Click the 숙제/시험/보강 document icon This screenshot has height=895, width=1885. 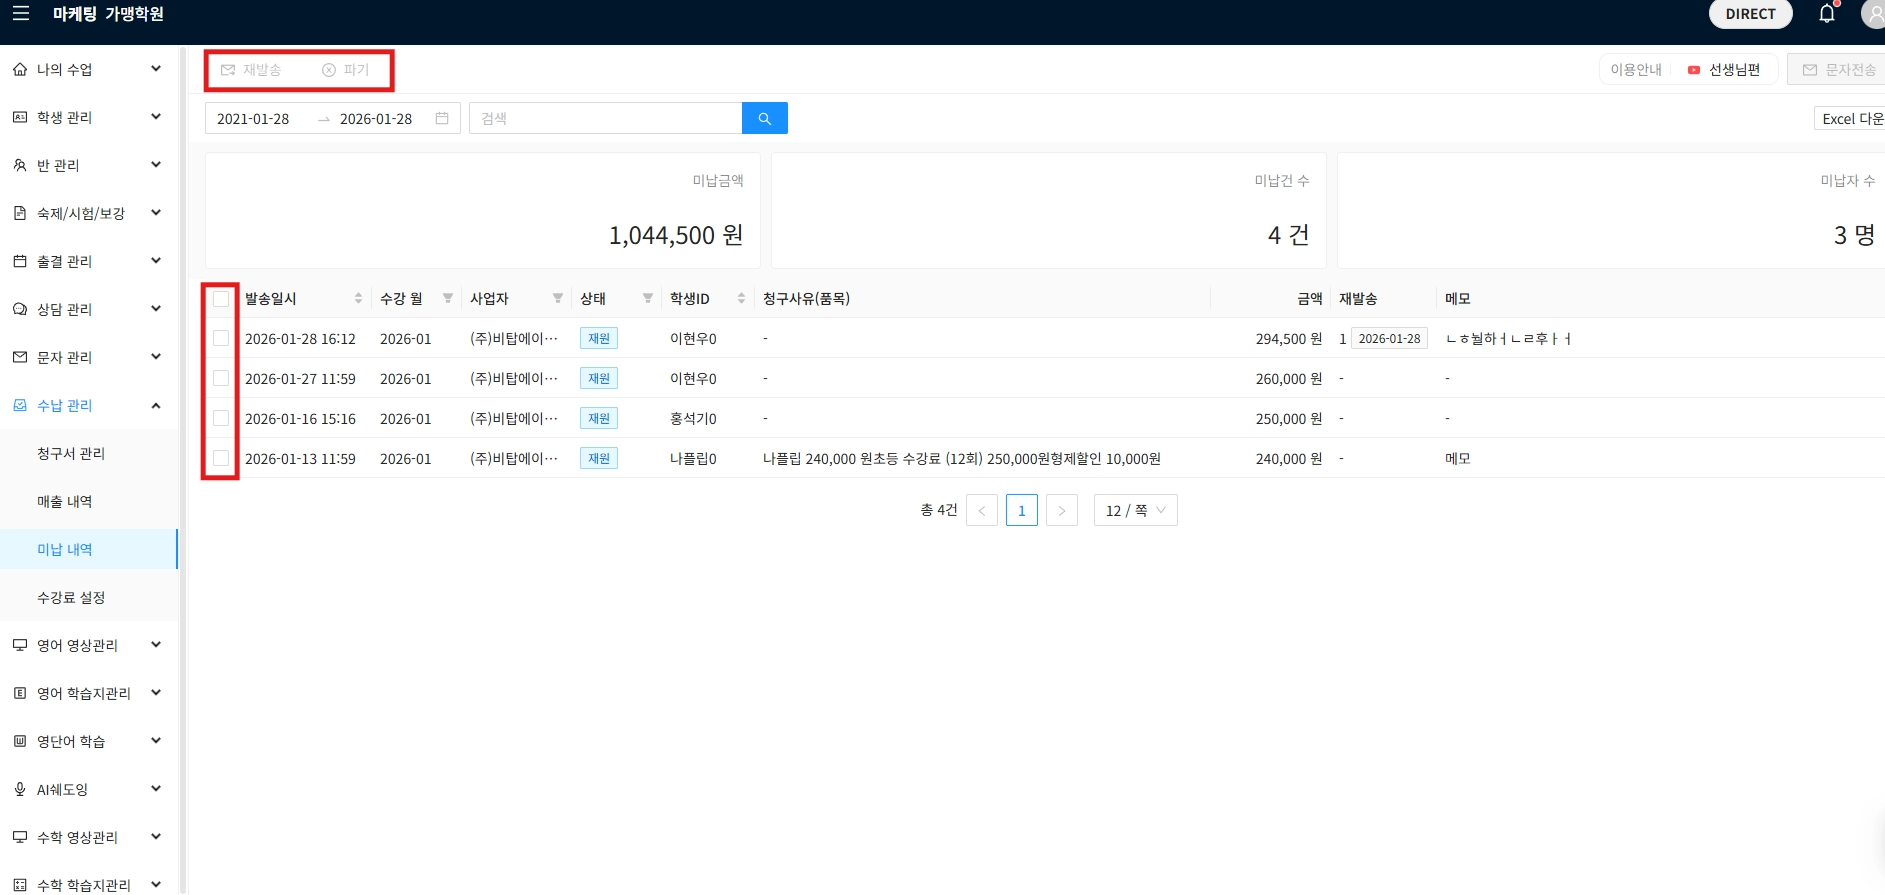tap(20, 213)
